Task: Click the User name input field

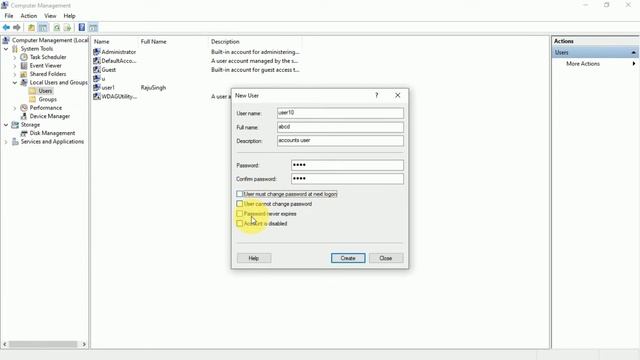Action: 340,113
